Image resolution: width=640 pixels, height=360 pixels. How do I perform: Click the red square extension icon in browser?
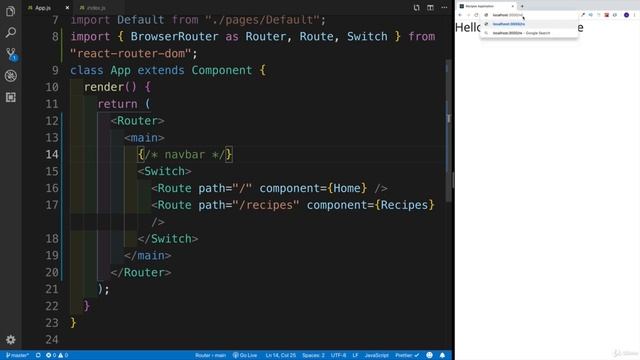(607, 15)
